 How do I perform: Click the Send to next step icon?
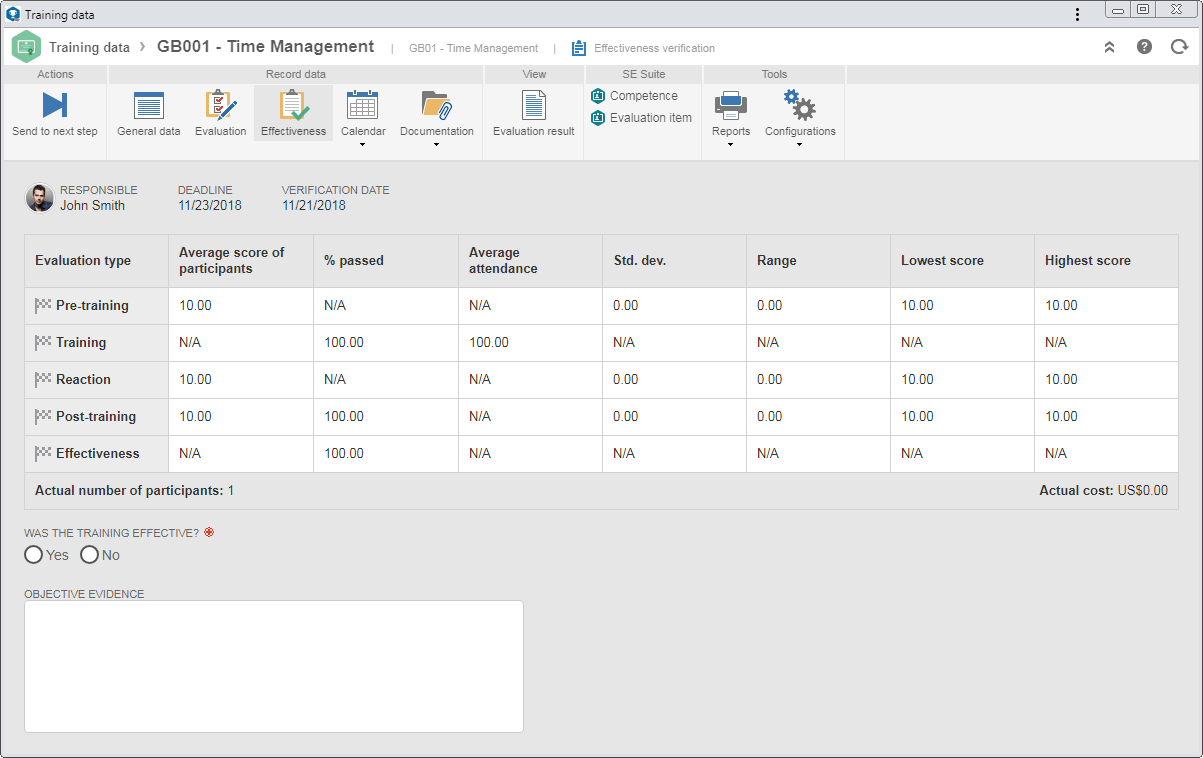click(55, 105)
